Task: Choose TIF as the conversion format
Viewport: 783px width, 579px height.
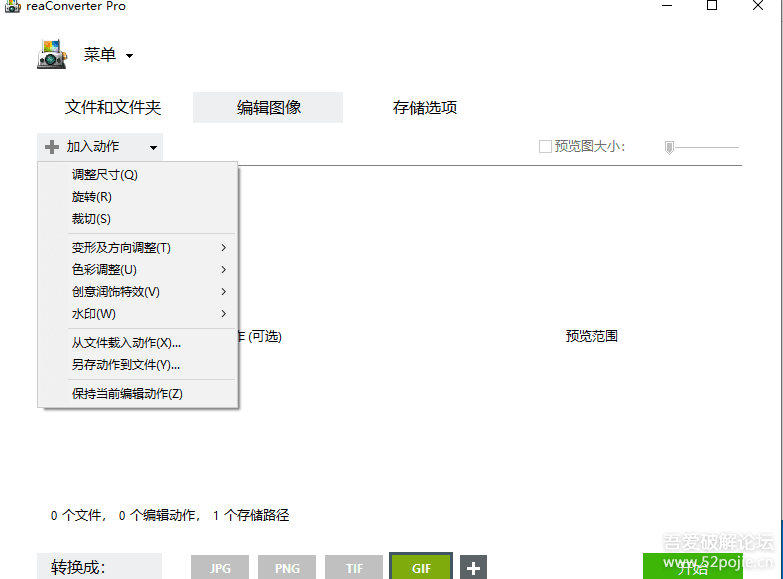Action: pyautogui.click(x=354, y=568)
